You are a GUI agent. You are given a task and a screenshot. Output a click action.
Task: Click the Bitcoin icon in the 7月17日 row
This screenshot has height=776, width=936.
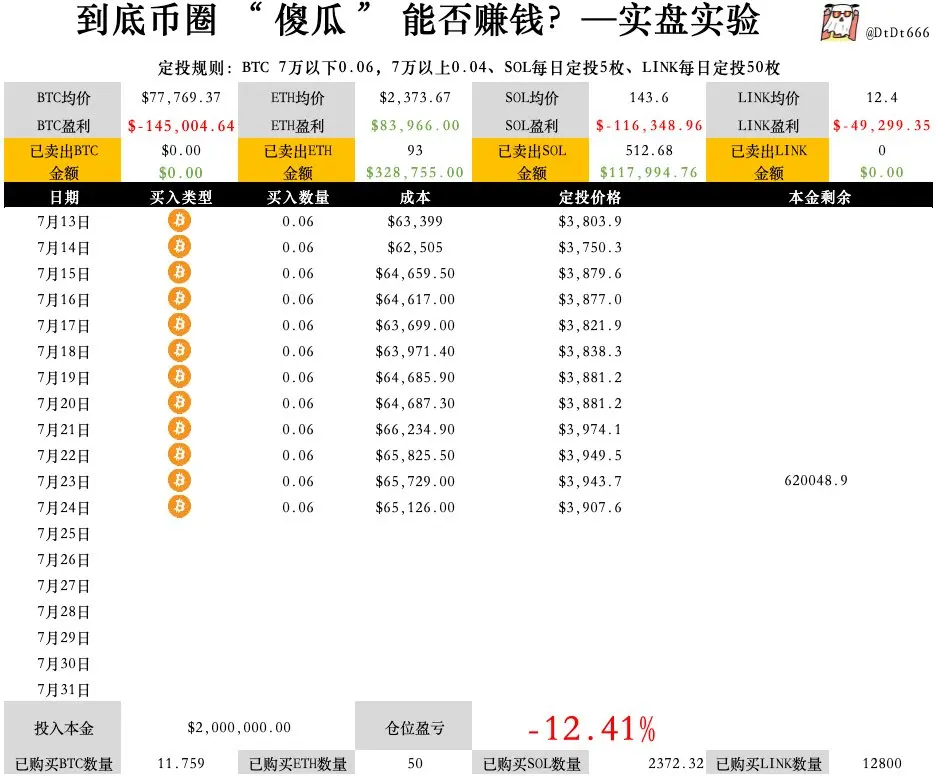click(179, 325)
